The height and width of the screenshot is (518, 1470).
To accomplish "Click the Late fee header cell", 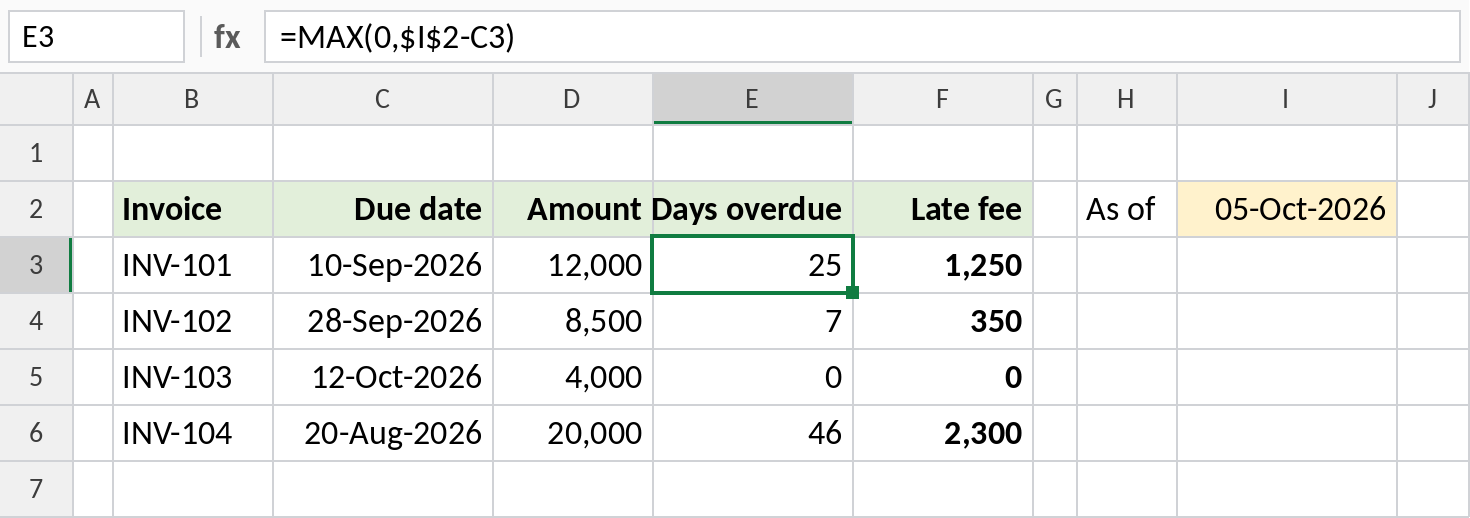I will point(943,209).
